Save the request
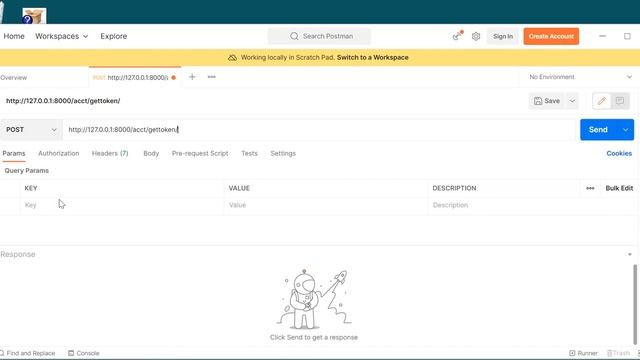 coord(547,101)
